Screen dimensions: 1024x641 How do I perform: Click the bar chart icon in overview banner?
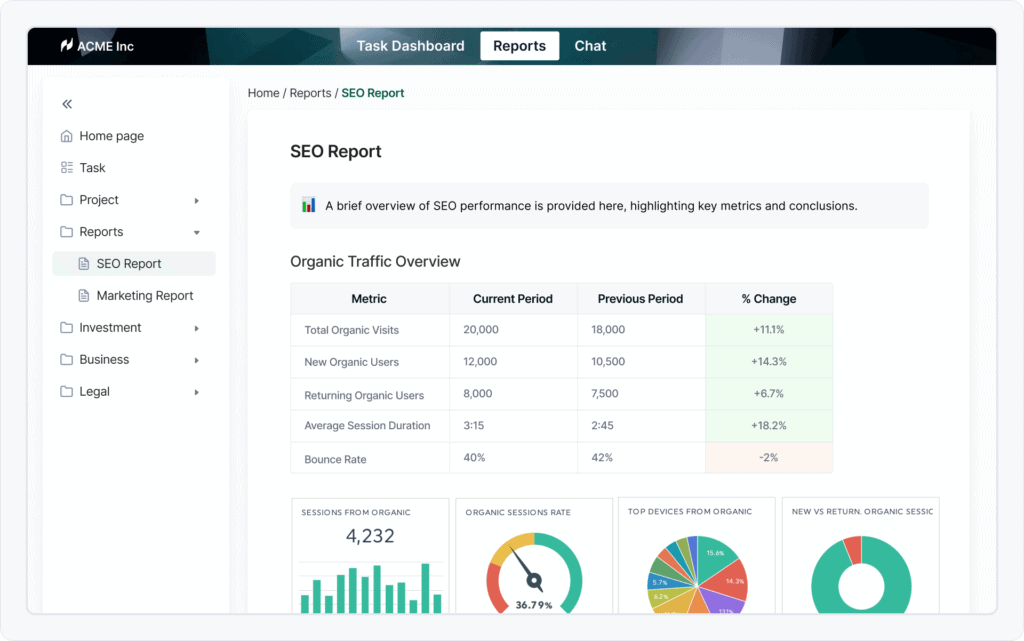[x=309, y=205]
